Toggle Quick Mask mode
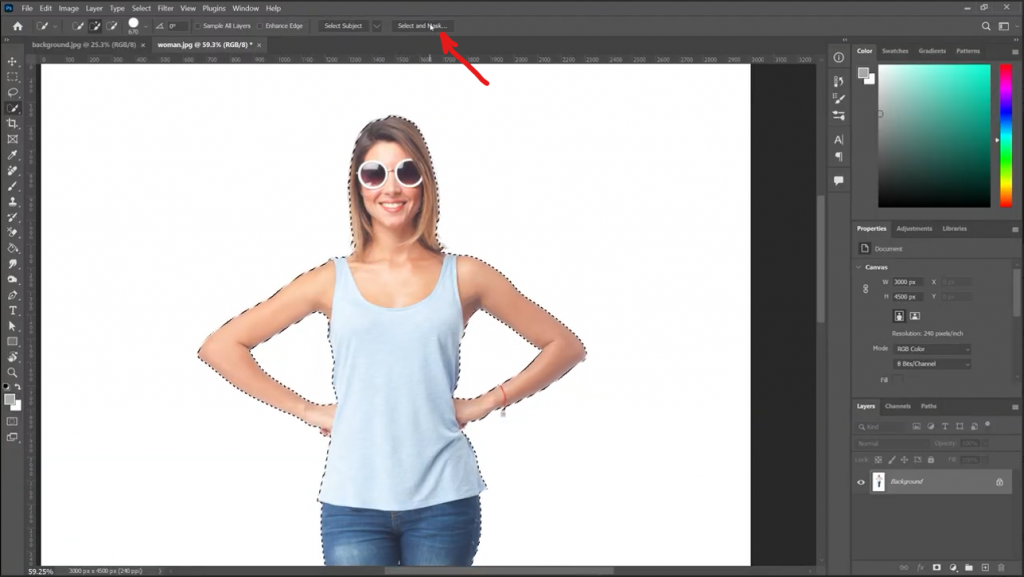The width and height of the screenshot is (1024, 577). [12, 422]
